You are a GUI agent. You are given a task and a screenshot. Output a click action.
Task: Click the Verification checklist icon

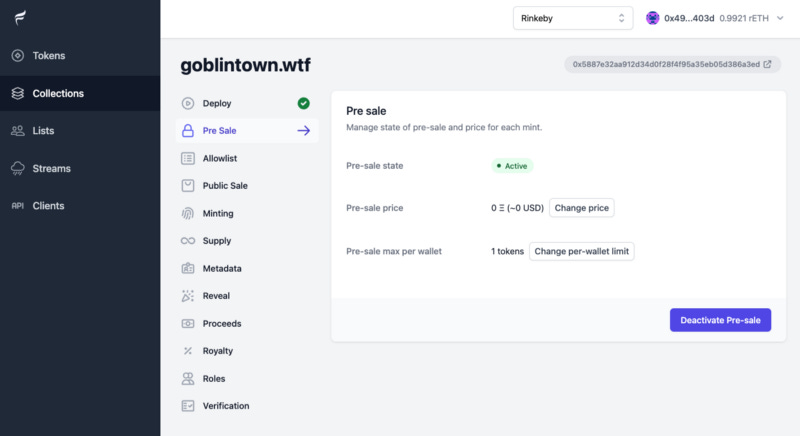tap(188, 406)
